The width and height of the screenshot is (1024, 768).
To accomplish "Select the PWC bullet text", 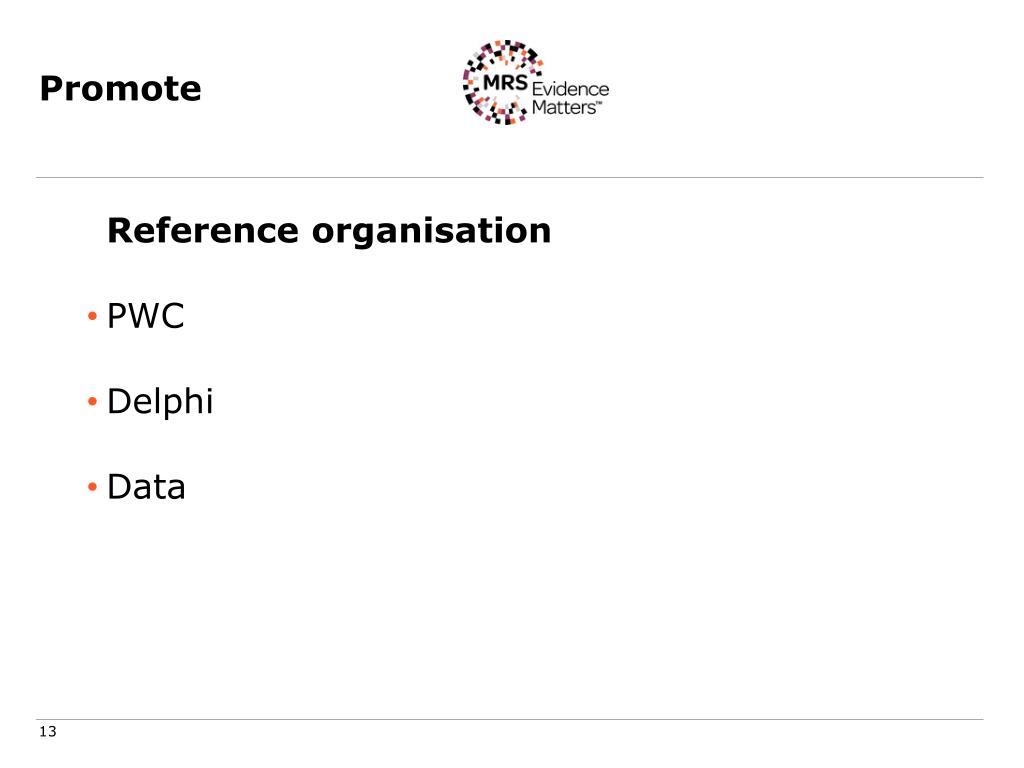I will click(x=146, y=318).
